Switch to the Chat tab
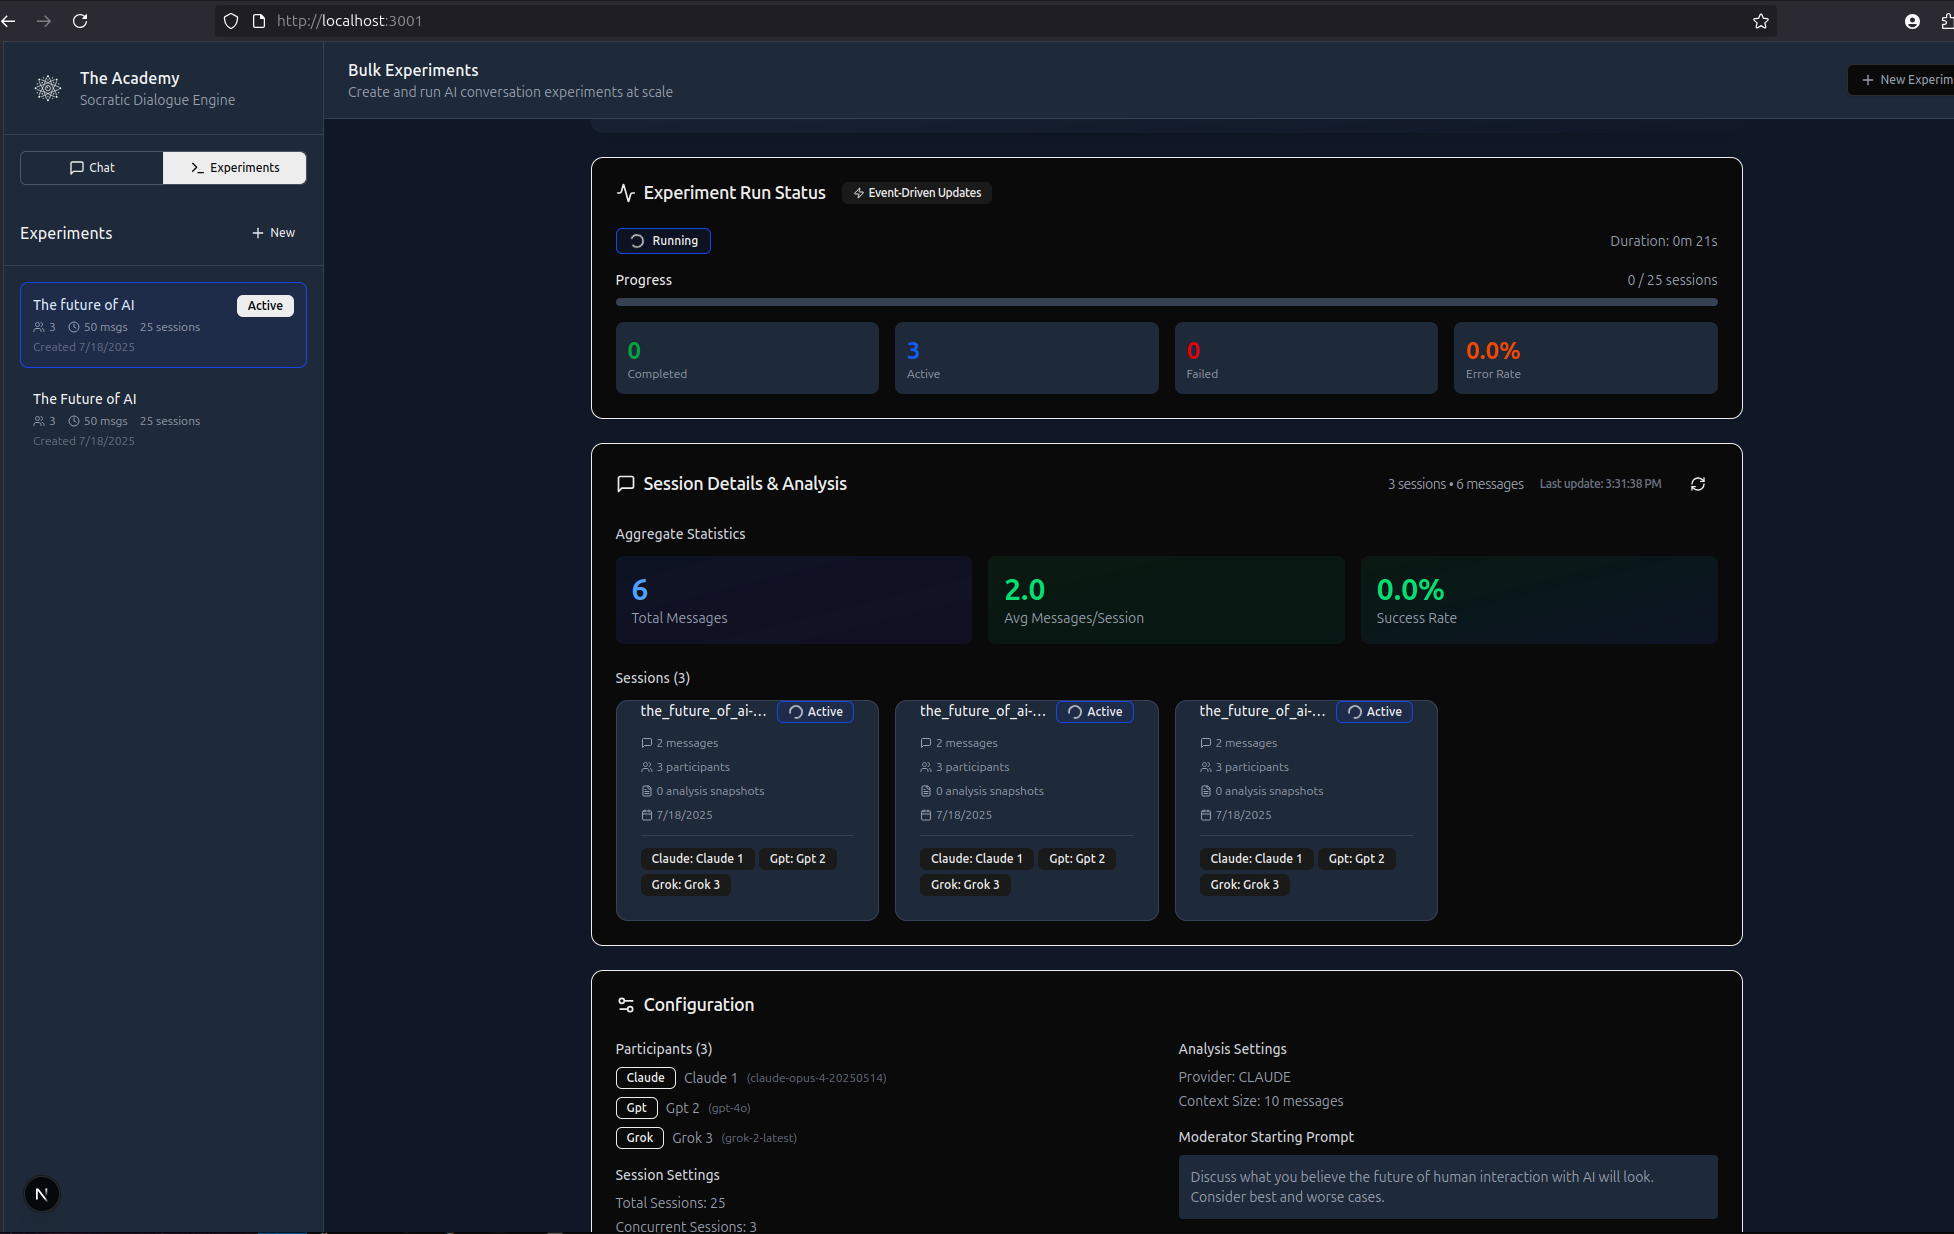Viewport: 1954px width, 1234px height. [x=92, y=168]
